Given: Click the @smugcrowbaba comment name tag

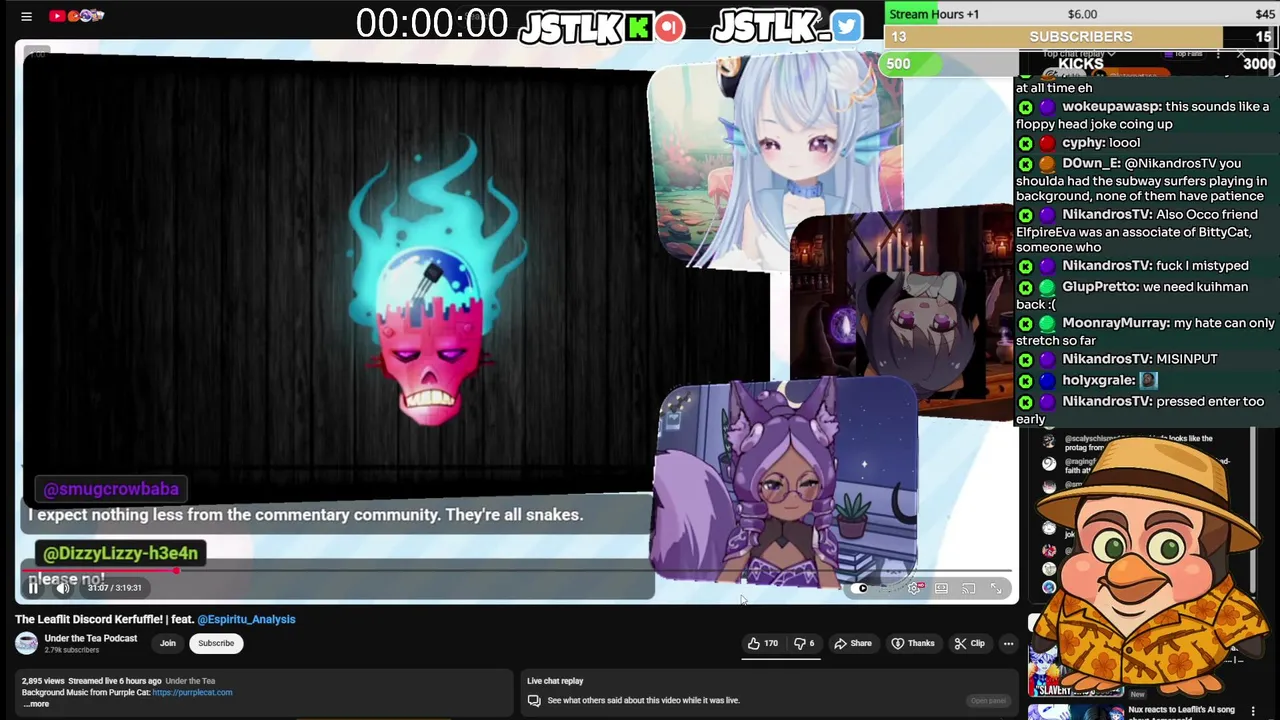Looking at the screenshot, I should pos(111,489).
